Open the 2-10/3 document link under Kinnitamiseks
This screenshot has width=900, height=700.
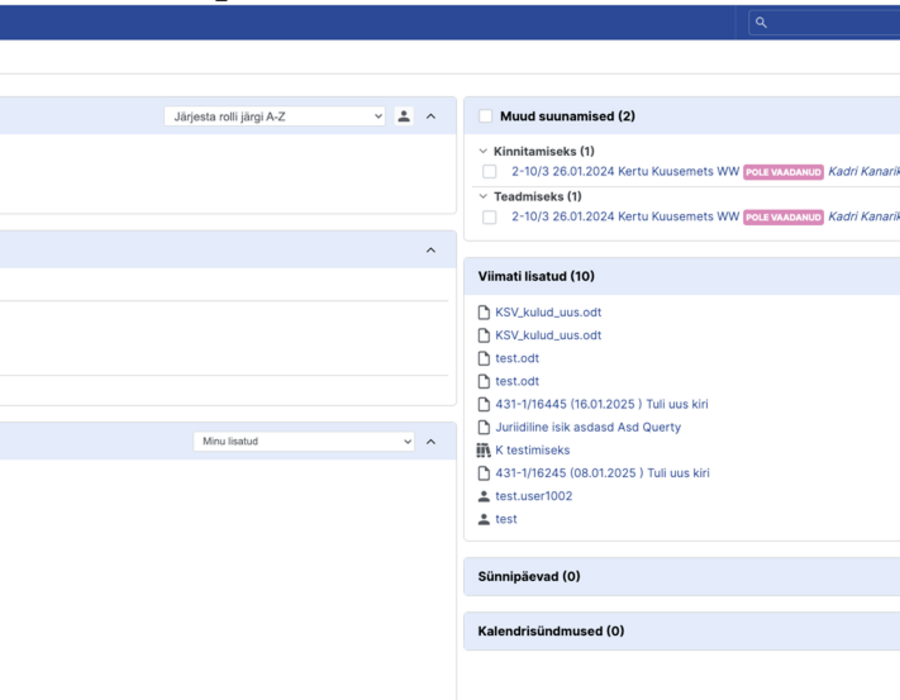(x=625, y=172)
